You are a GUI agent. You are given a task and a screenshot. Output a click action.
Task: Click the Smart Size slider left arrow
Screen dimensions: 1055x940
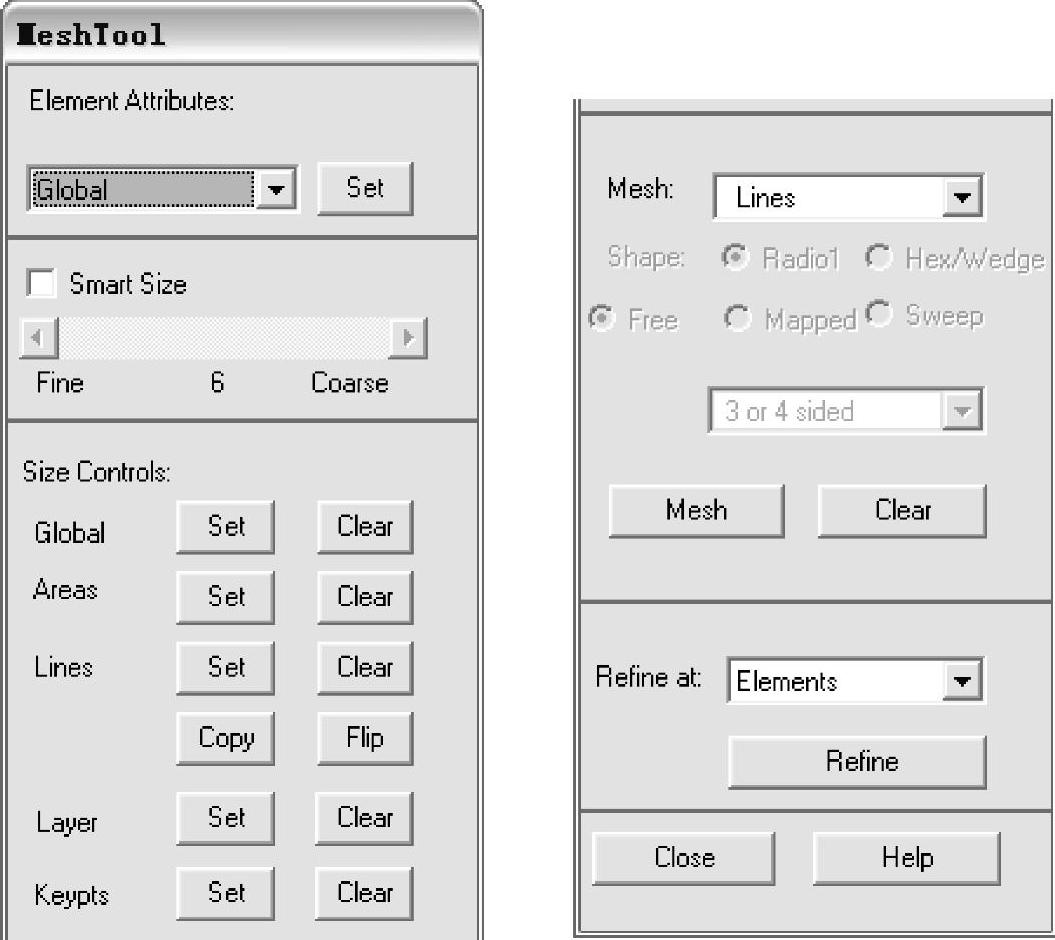(x=39, y=337)
